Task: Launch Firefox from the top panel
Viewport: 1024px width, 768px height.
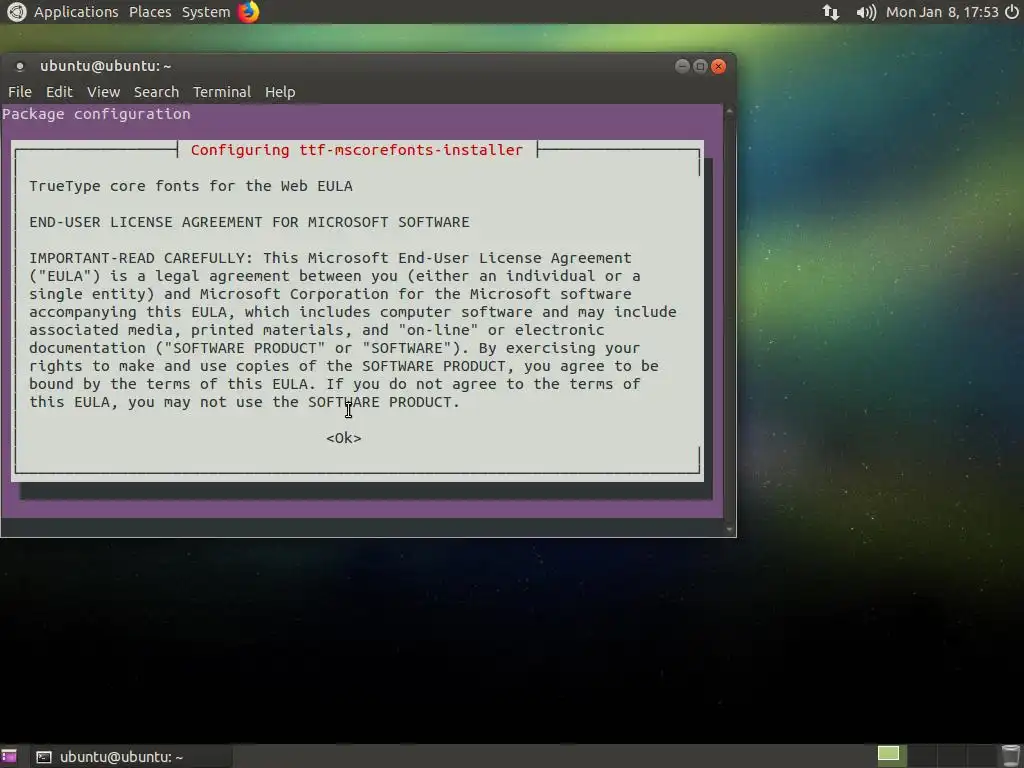Action: (248, 12)
